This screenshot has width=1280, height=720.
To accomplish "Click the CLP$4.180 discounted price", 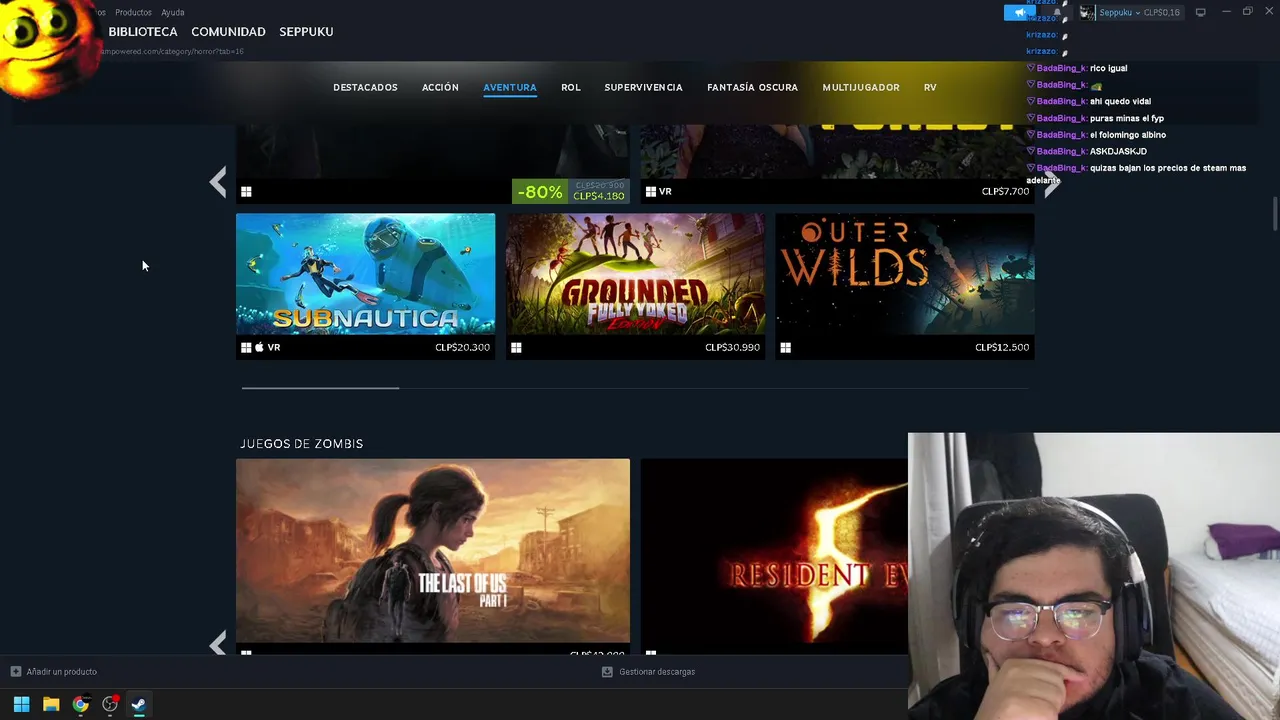I will click(x=599, y=196).
